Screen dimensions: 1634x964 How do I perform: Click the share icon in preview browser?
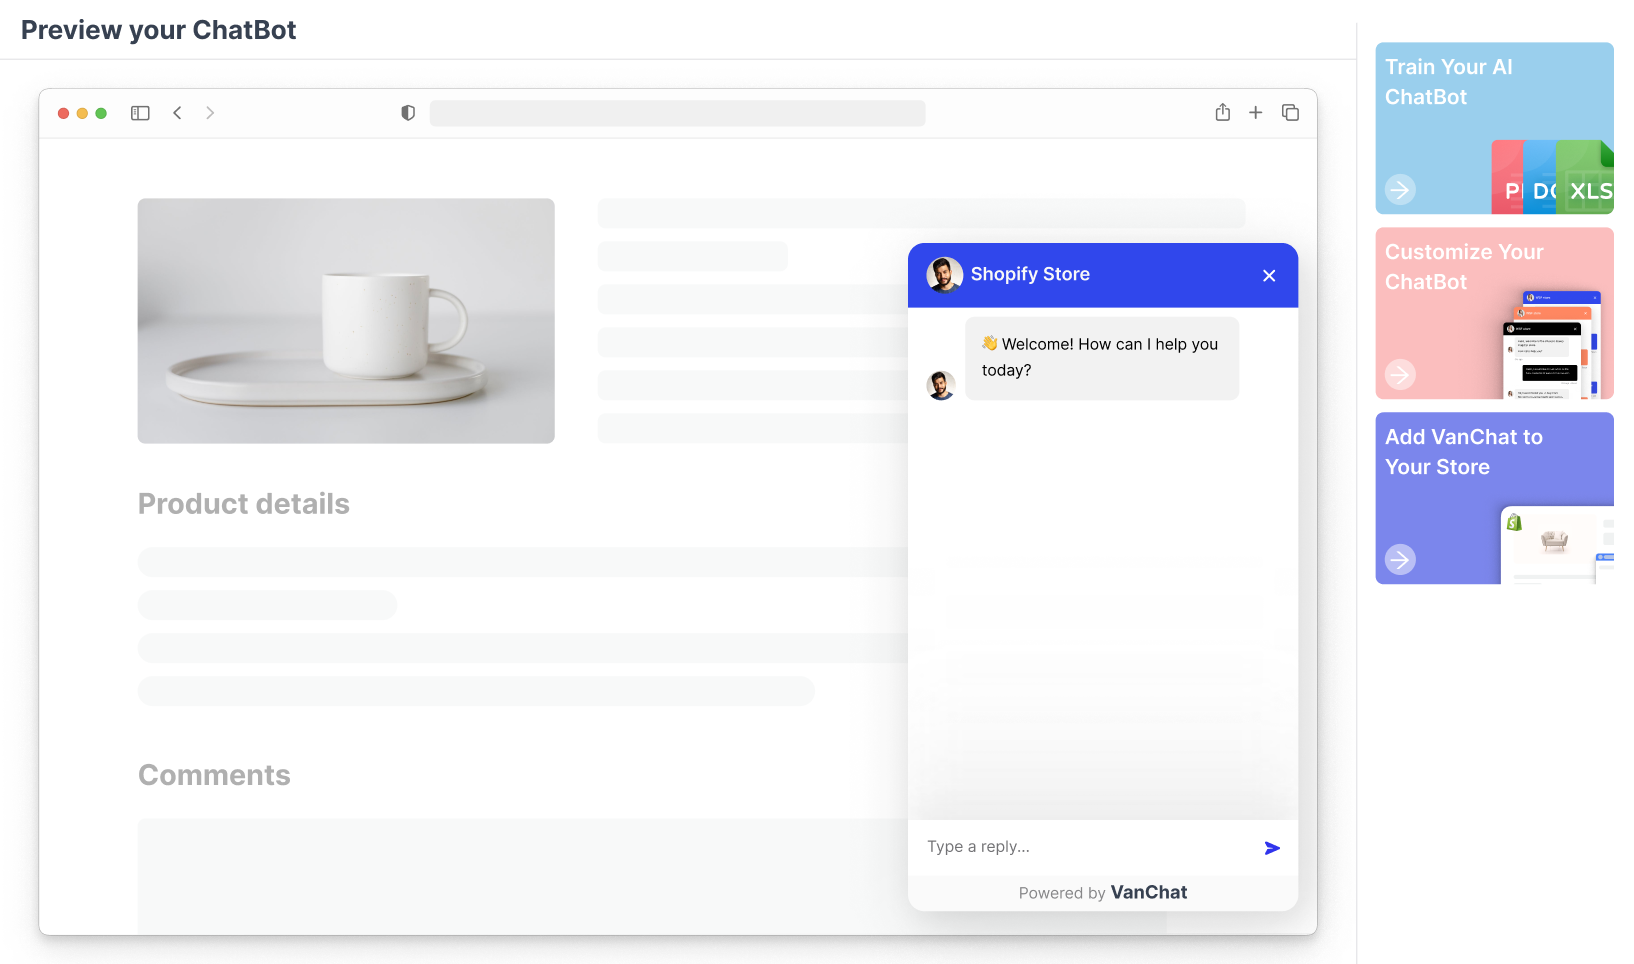click(x=1223, y=112)
